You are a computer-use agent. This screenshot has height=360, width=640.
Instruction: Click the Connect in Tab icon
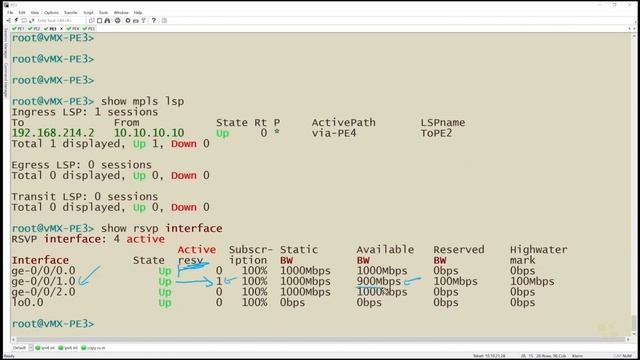click(x=24, y=20)
